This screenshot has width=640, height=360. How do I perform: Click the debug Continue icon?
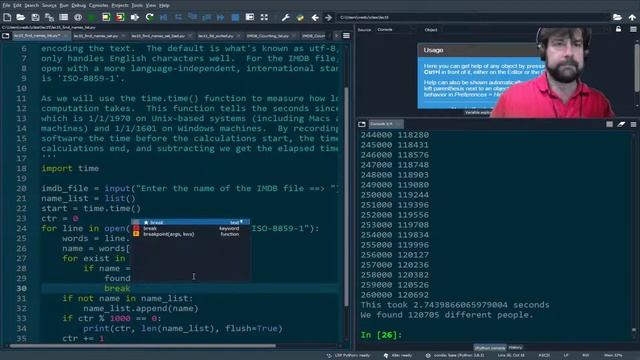221,17
